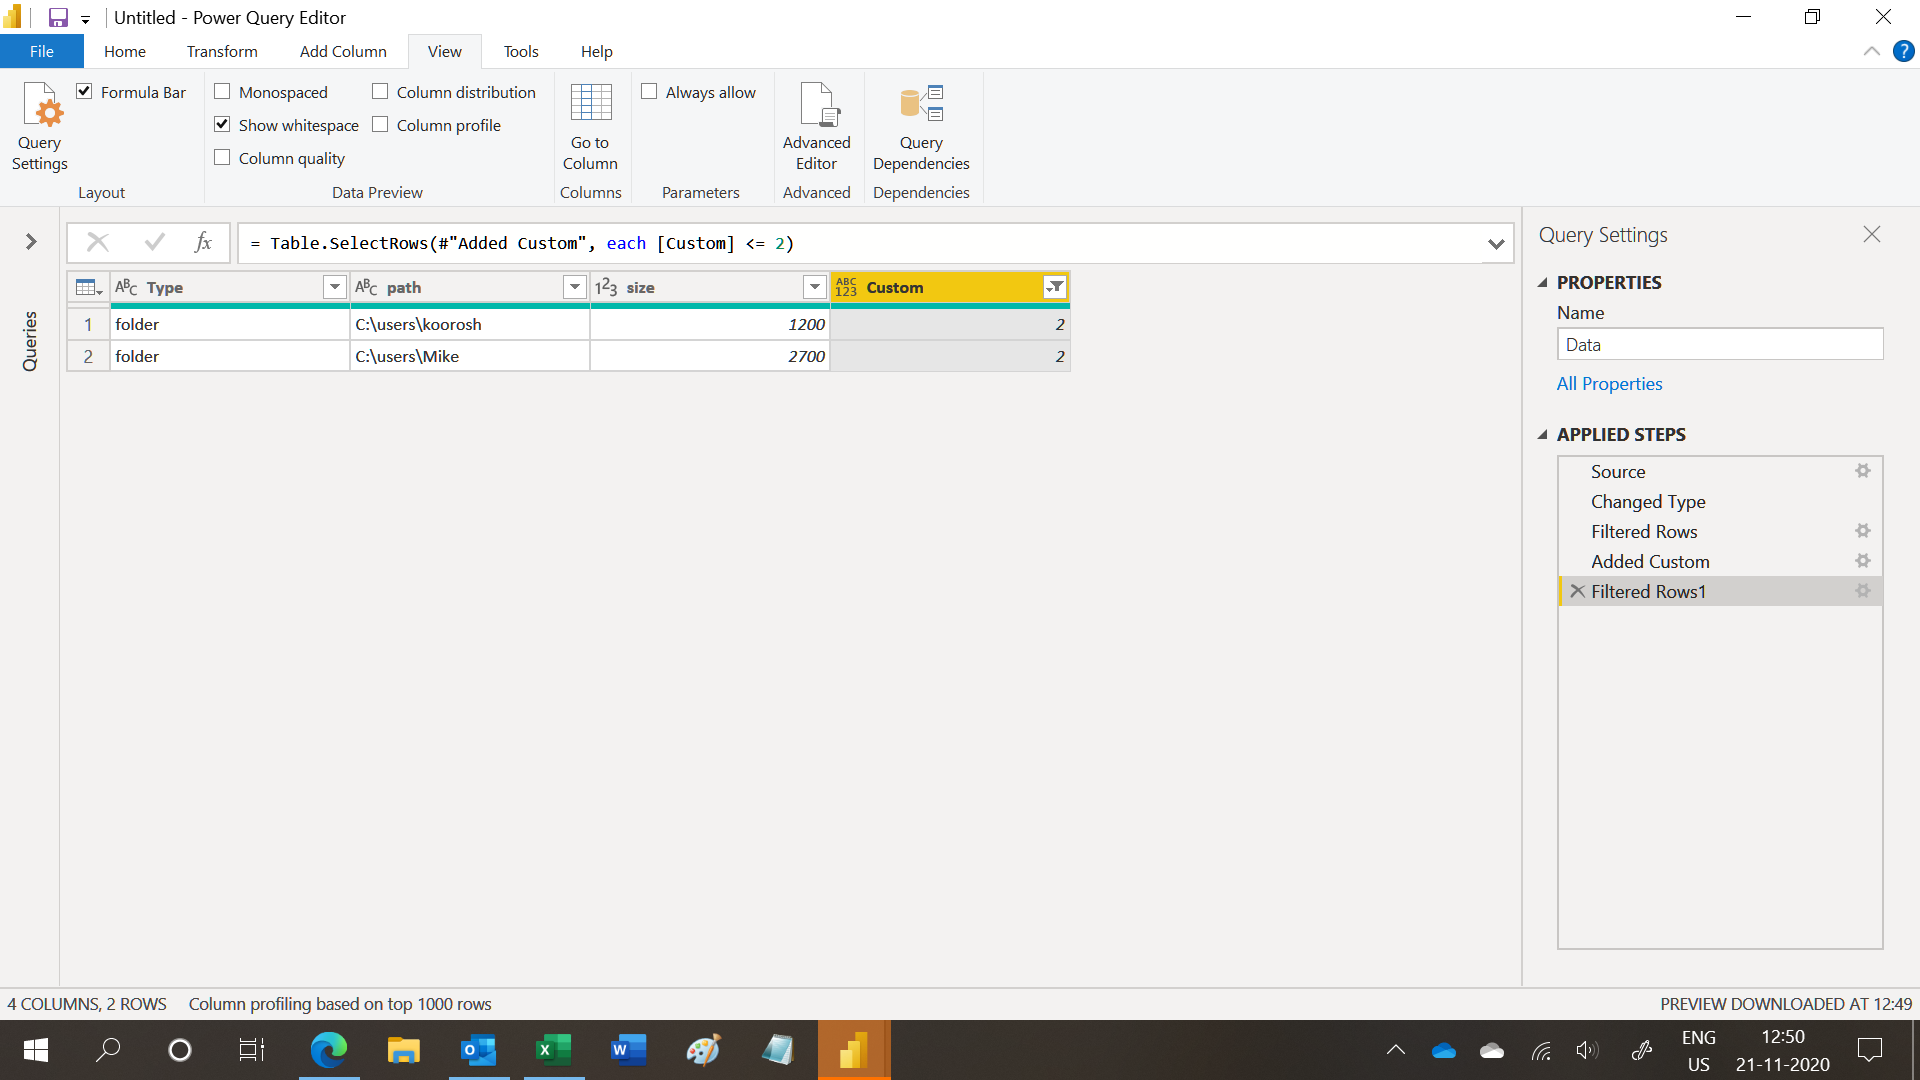1920x1080 pixels.
Task: Select the Added Custom applied step
Action: 1719,561
